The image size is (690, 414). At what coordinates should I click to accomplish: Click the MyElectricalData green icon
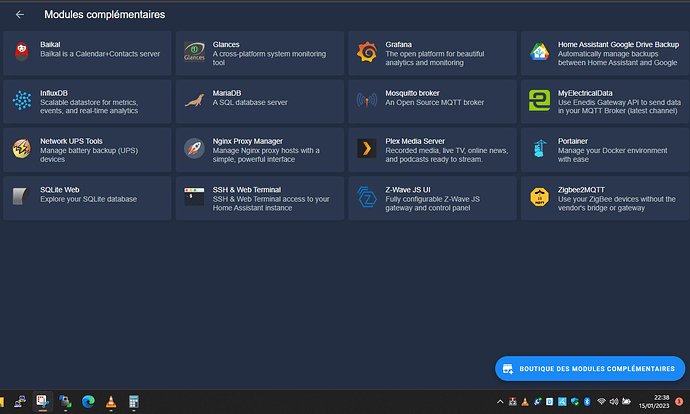(x=539, y=100)
